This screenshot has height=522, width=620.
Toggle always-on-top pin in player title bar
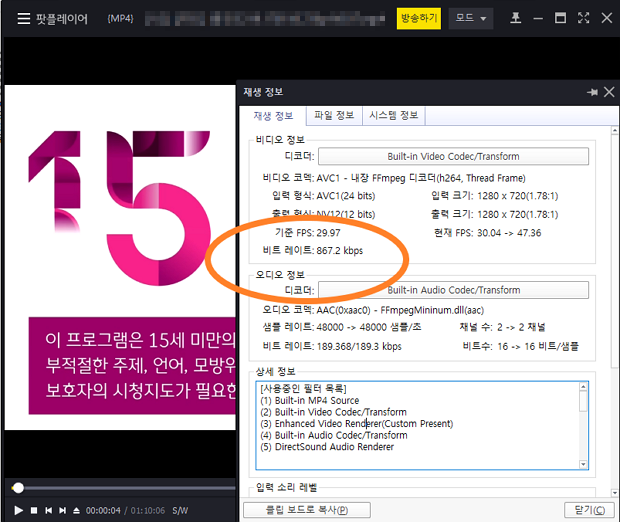[x=515, y=18]
